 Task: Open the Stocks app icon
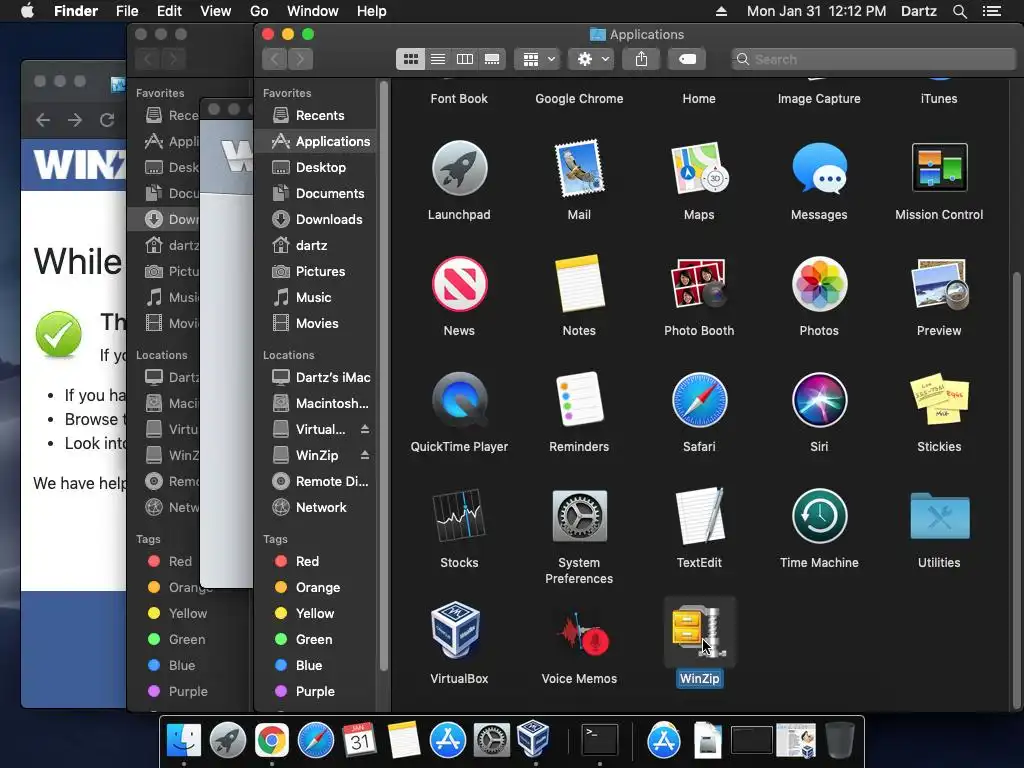click(459, 516)
